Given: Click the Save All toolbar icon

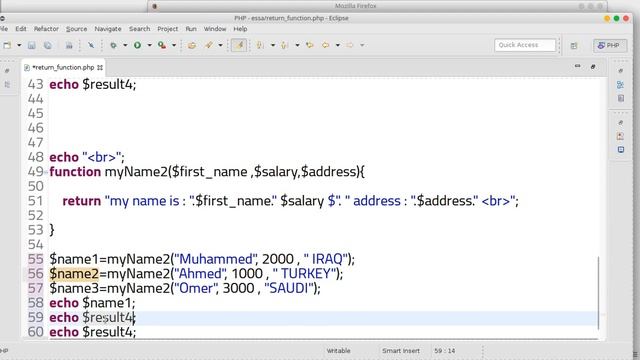Looking at the screenshot, I should coord(48,45).
